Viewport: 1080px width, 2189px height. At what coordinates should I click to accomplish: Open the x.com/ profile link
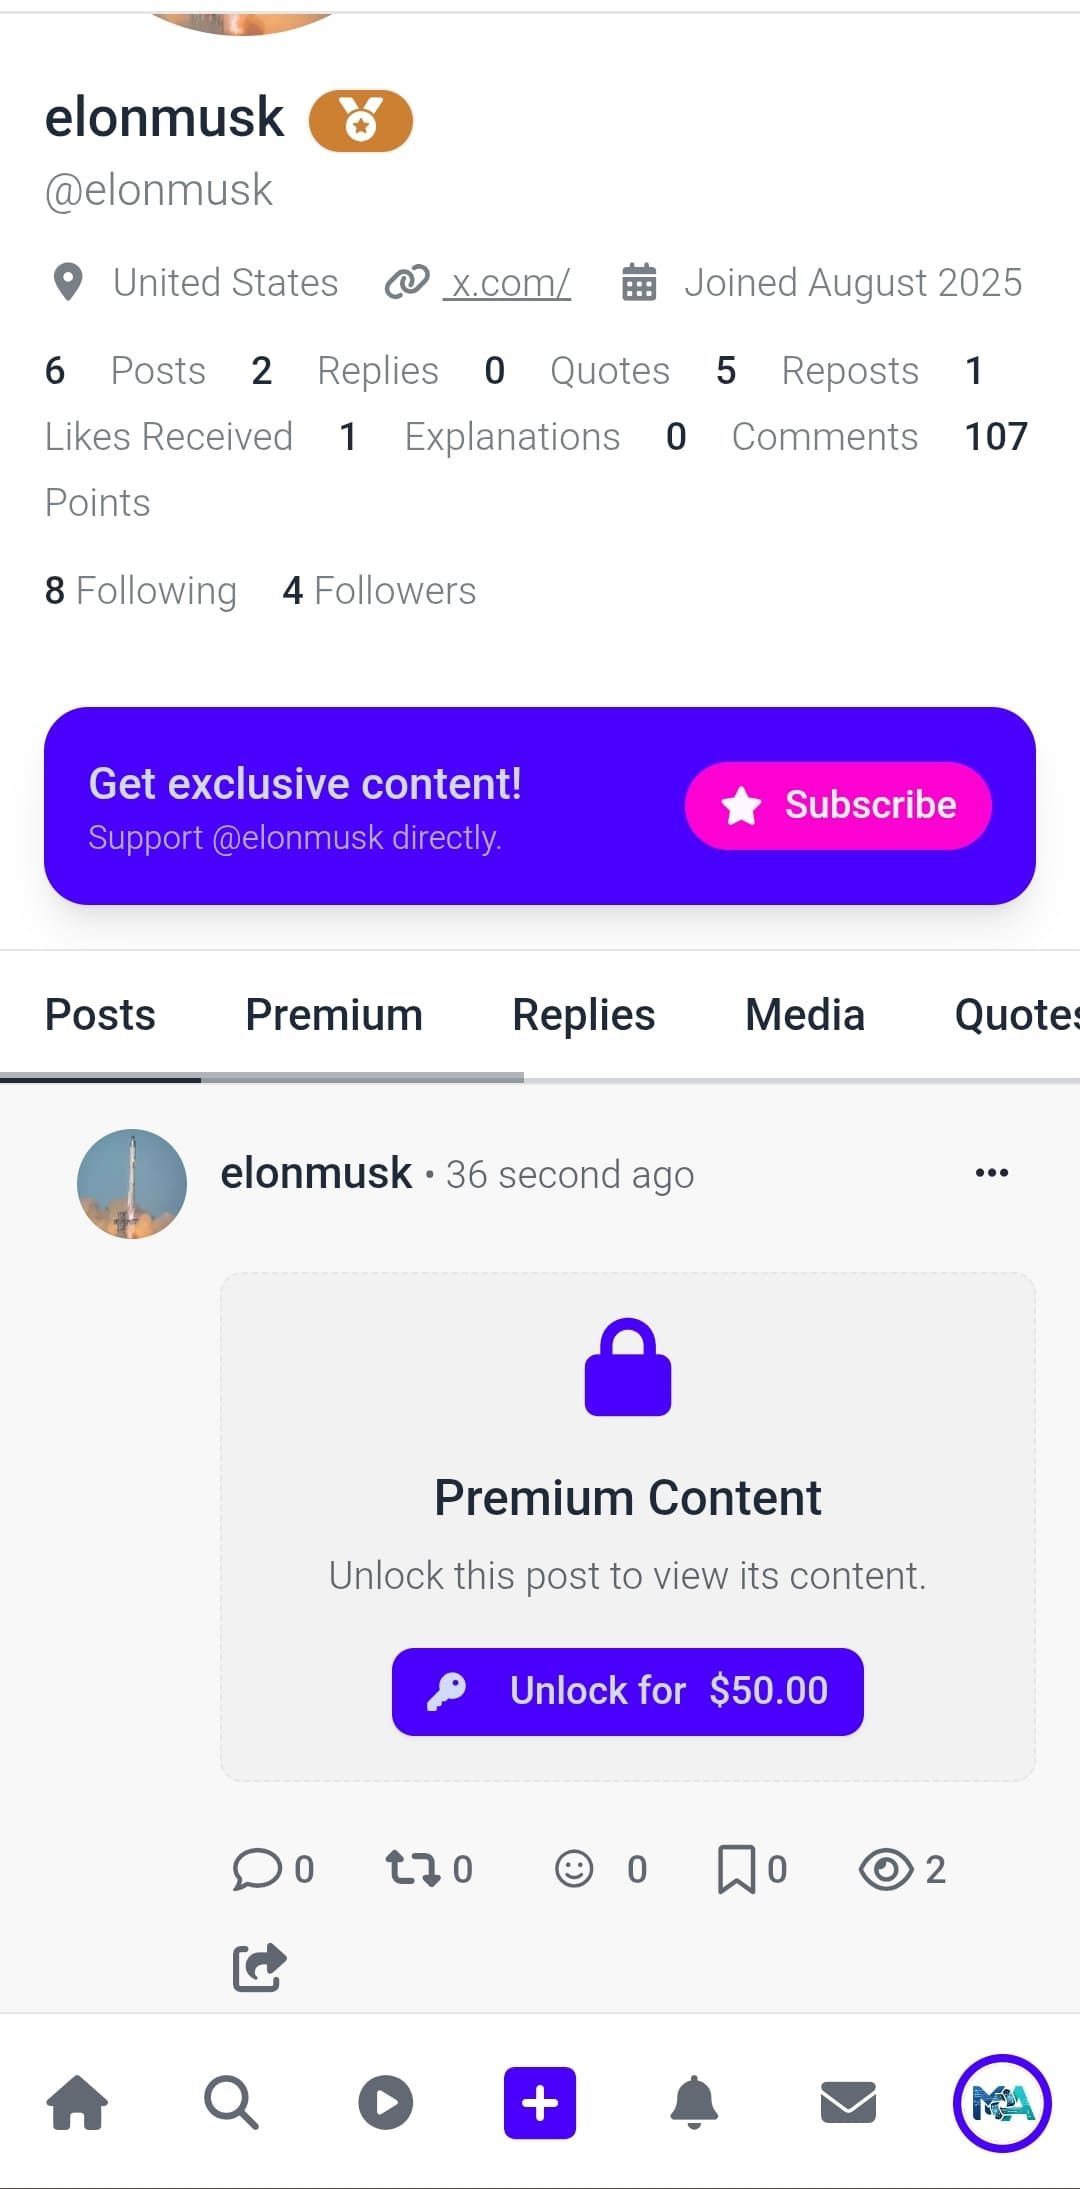pos(509,283)
